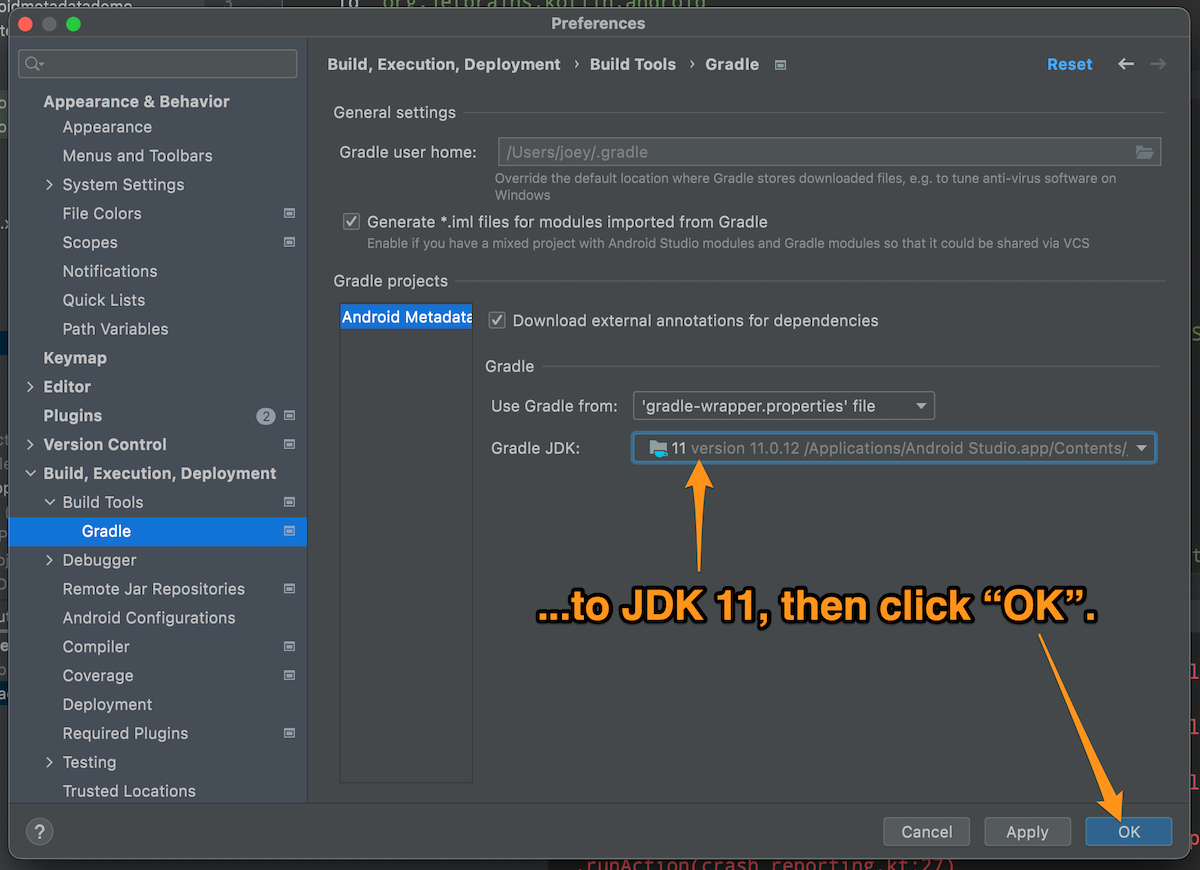
Task: Open the Compiler settings page
Action: tap(96, 647)
